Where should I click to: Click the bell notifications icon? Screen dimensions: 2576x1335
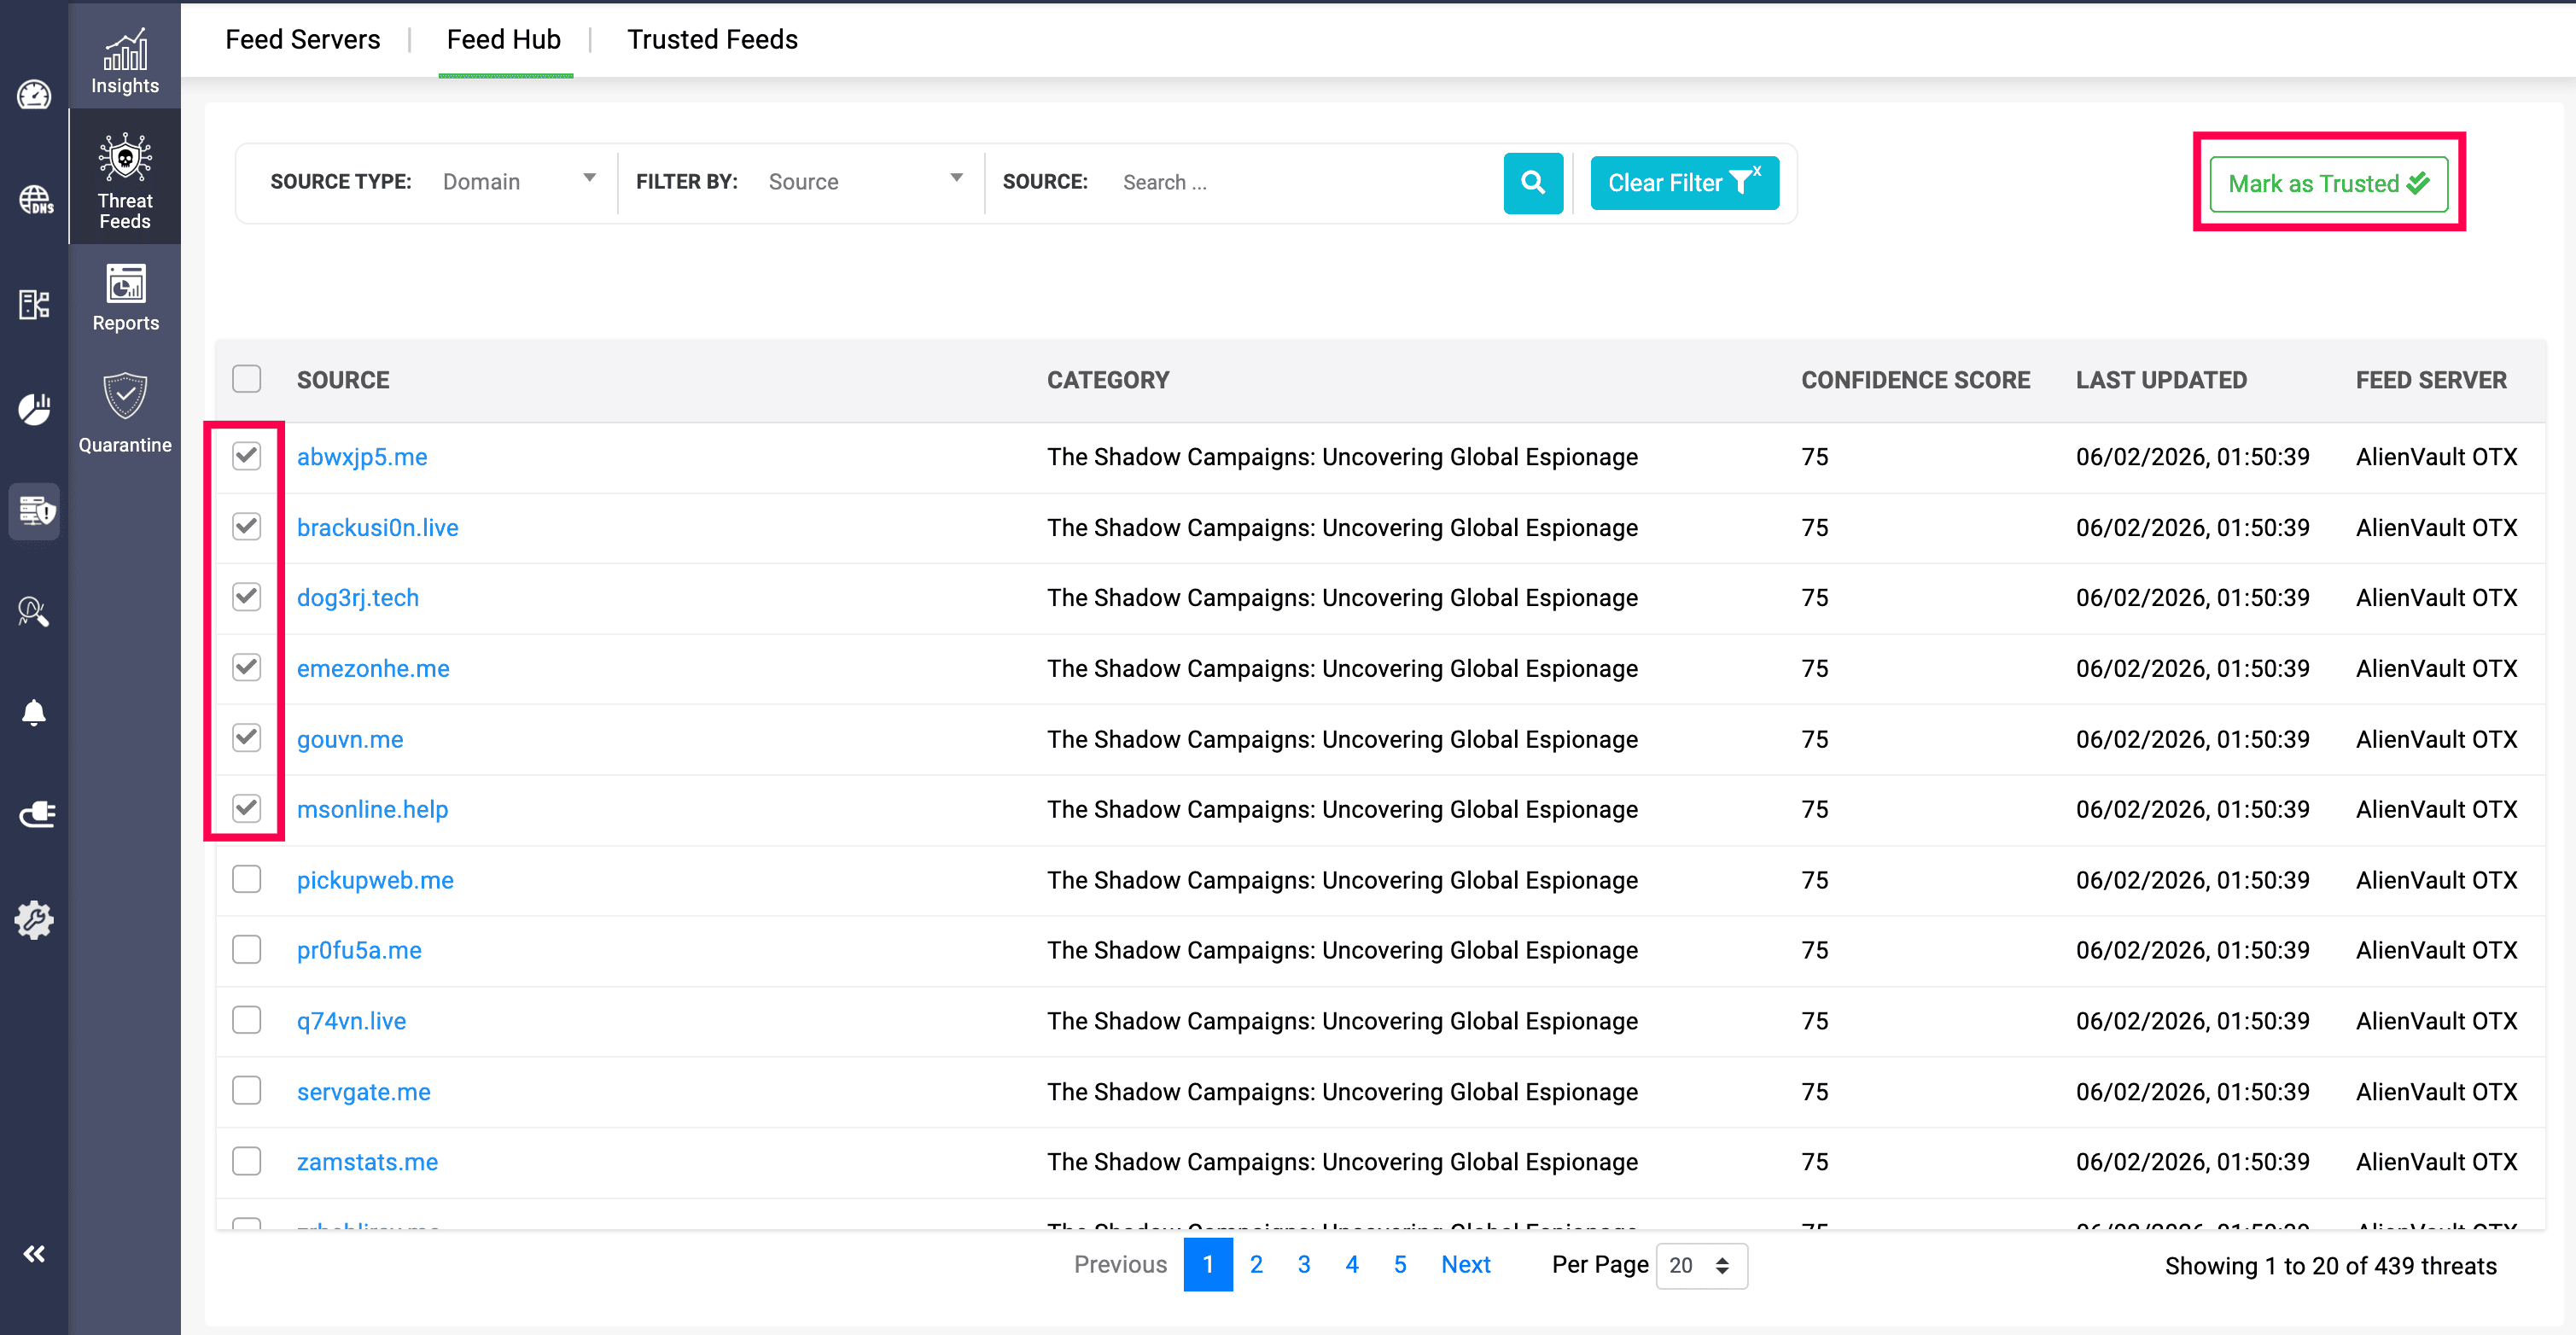(34, 712)
